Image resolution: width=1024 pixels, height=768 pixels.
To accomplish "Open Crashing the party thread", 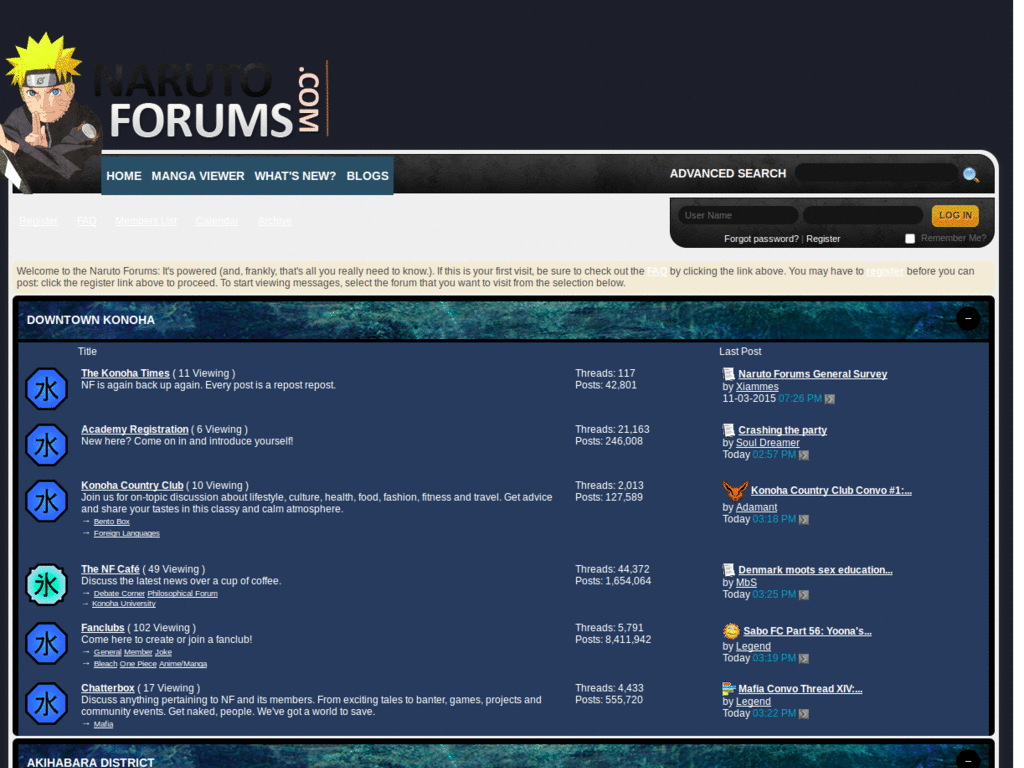I will coord(782,430).
